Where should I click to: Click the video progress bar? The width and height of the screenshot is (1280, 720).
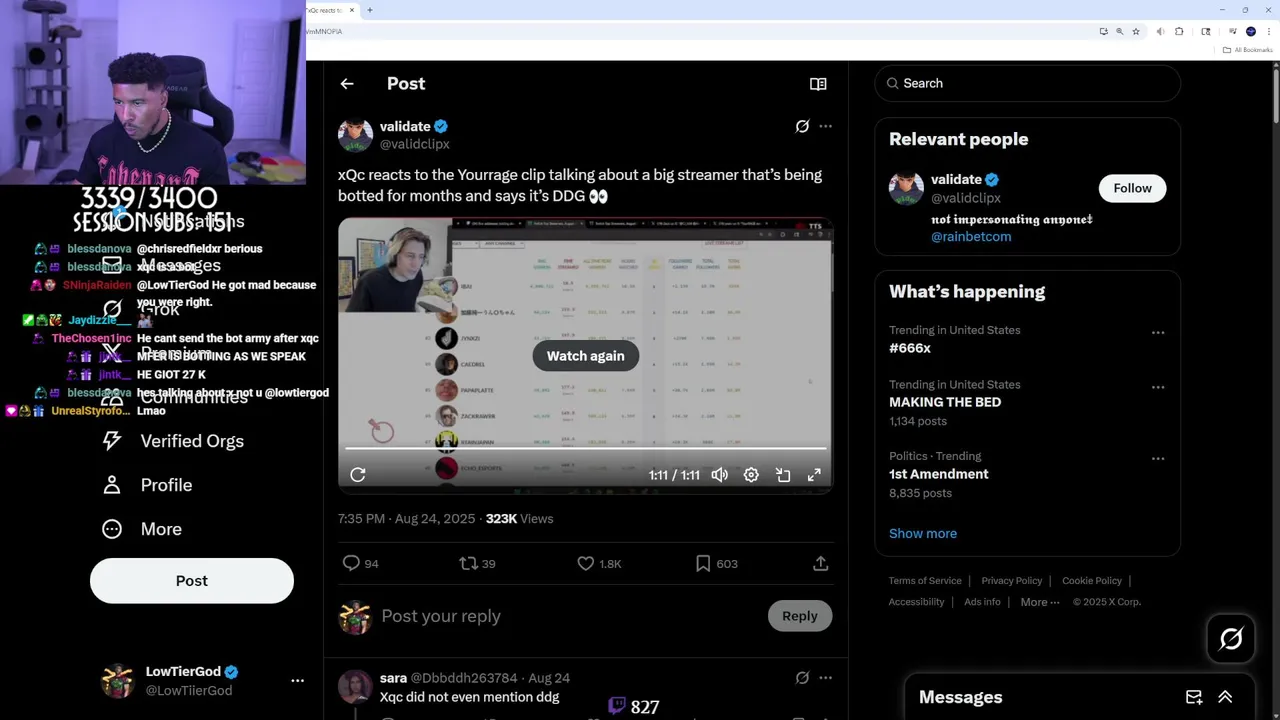(586, 450)
